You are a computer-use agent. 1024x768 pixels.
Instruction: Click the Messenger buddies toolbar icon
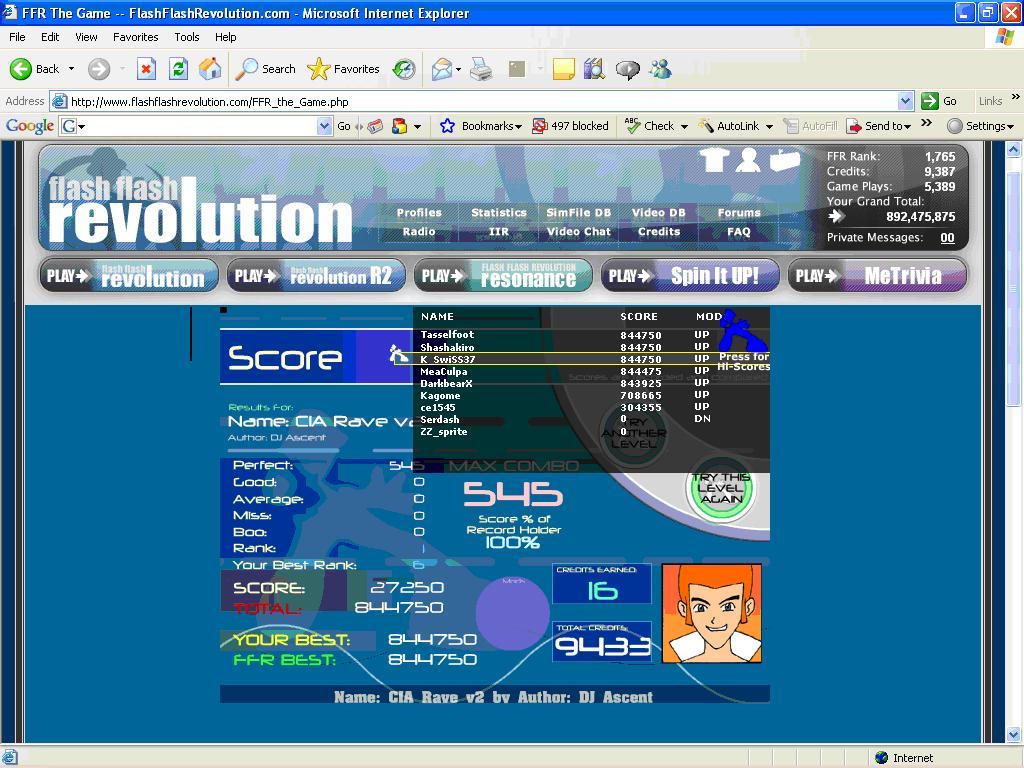click(x=660, y=69)
